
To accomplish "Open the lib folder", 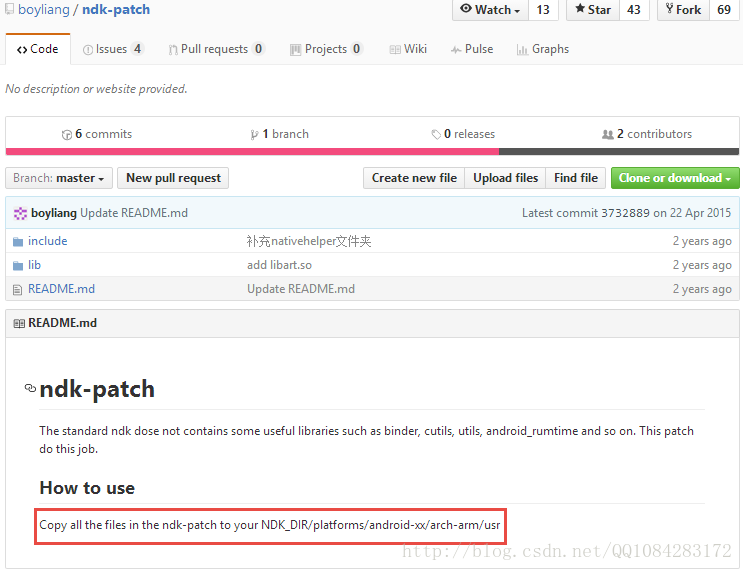I will click(x=34, y=265).
